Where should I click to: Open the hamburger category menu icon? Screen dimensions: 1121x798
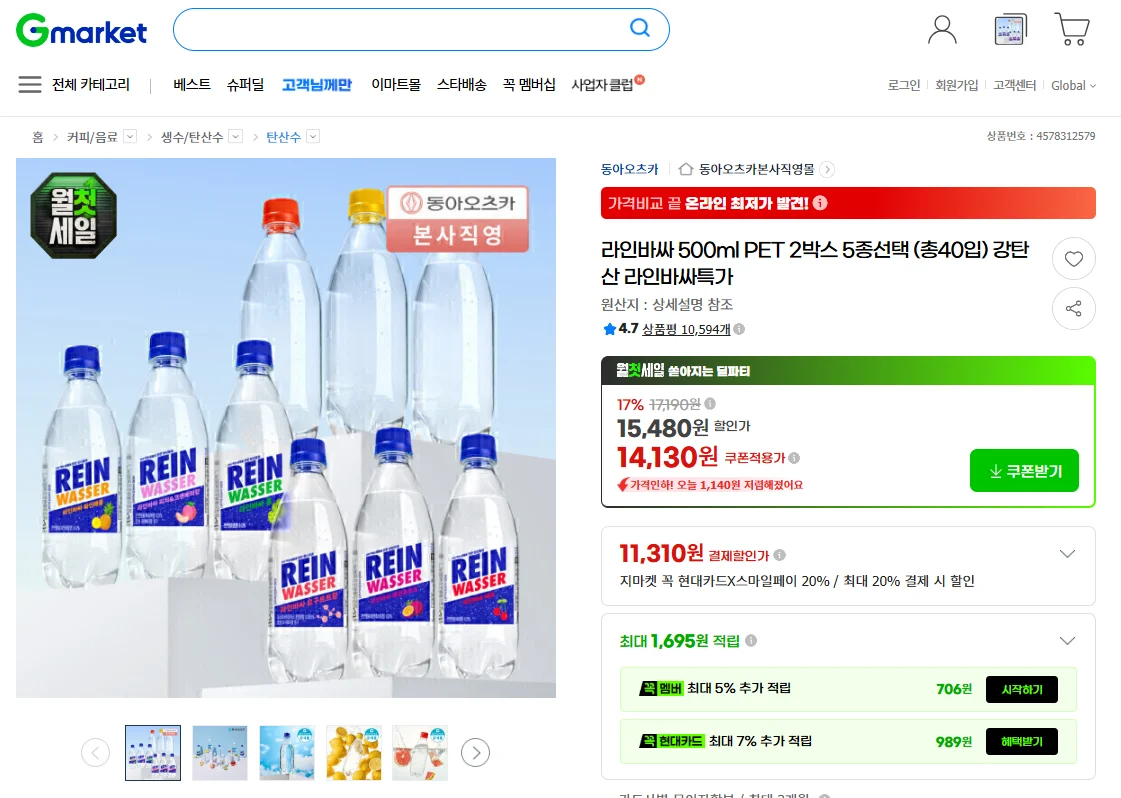coord(30,84)
